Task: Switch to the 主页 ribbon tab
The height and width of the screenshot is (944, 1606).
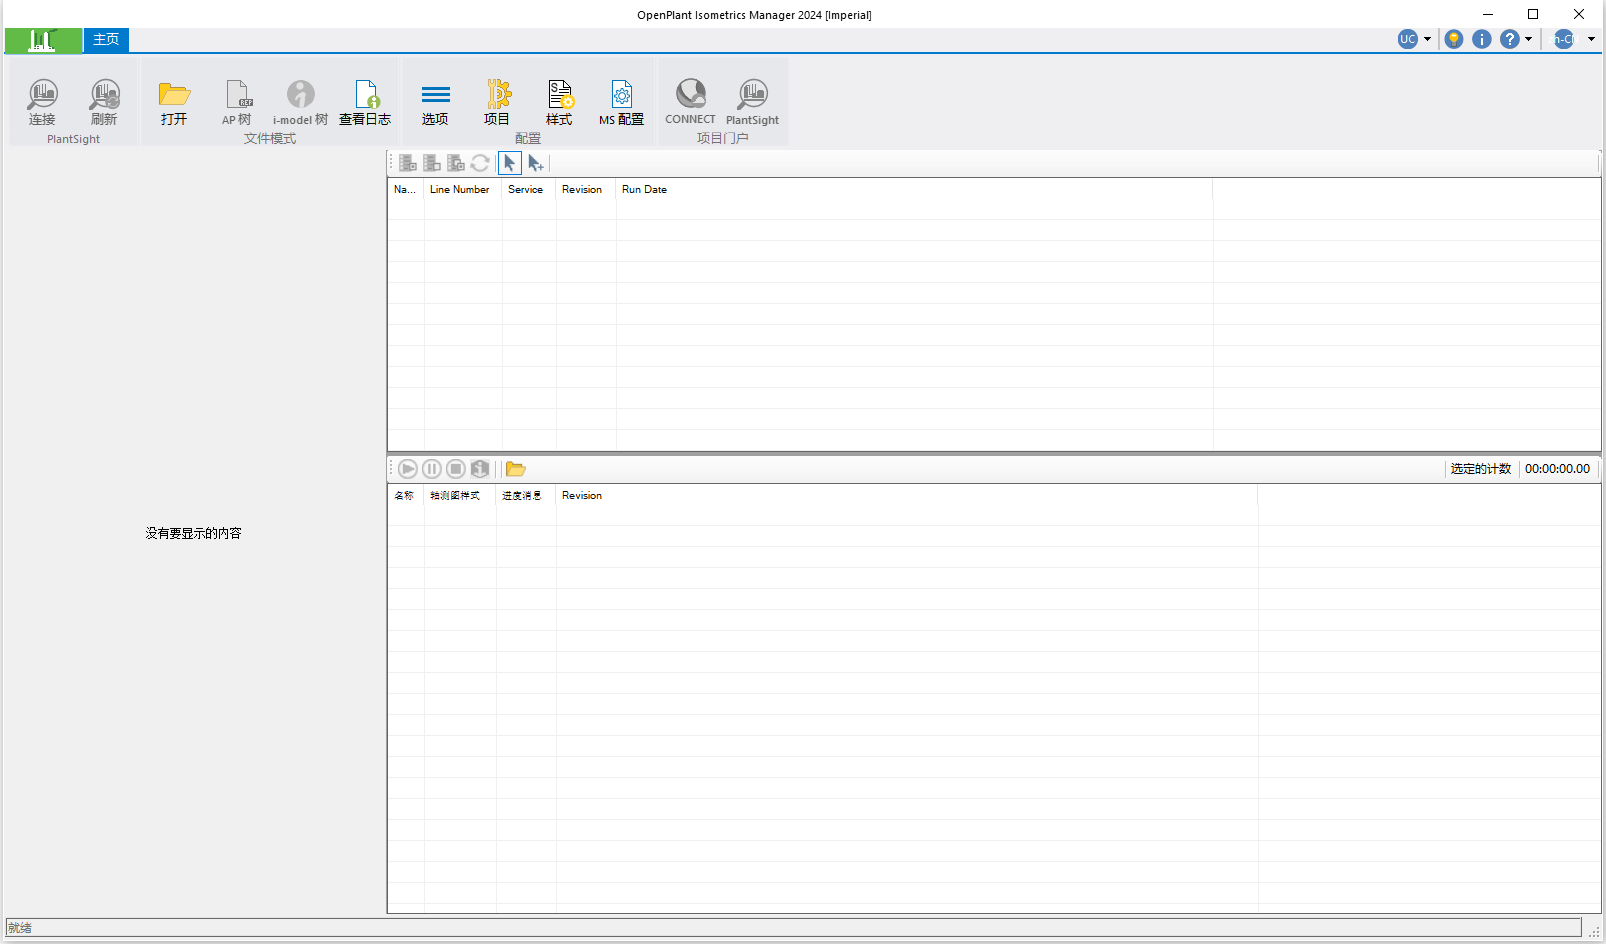Action: (x=105, y=40)
